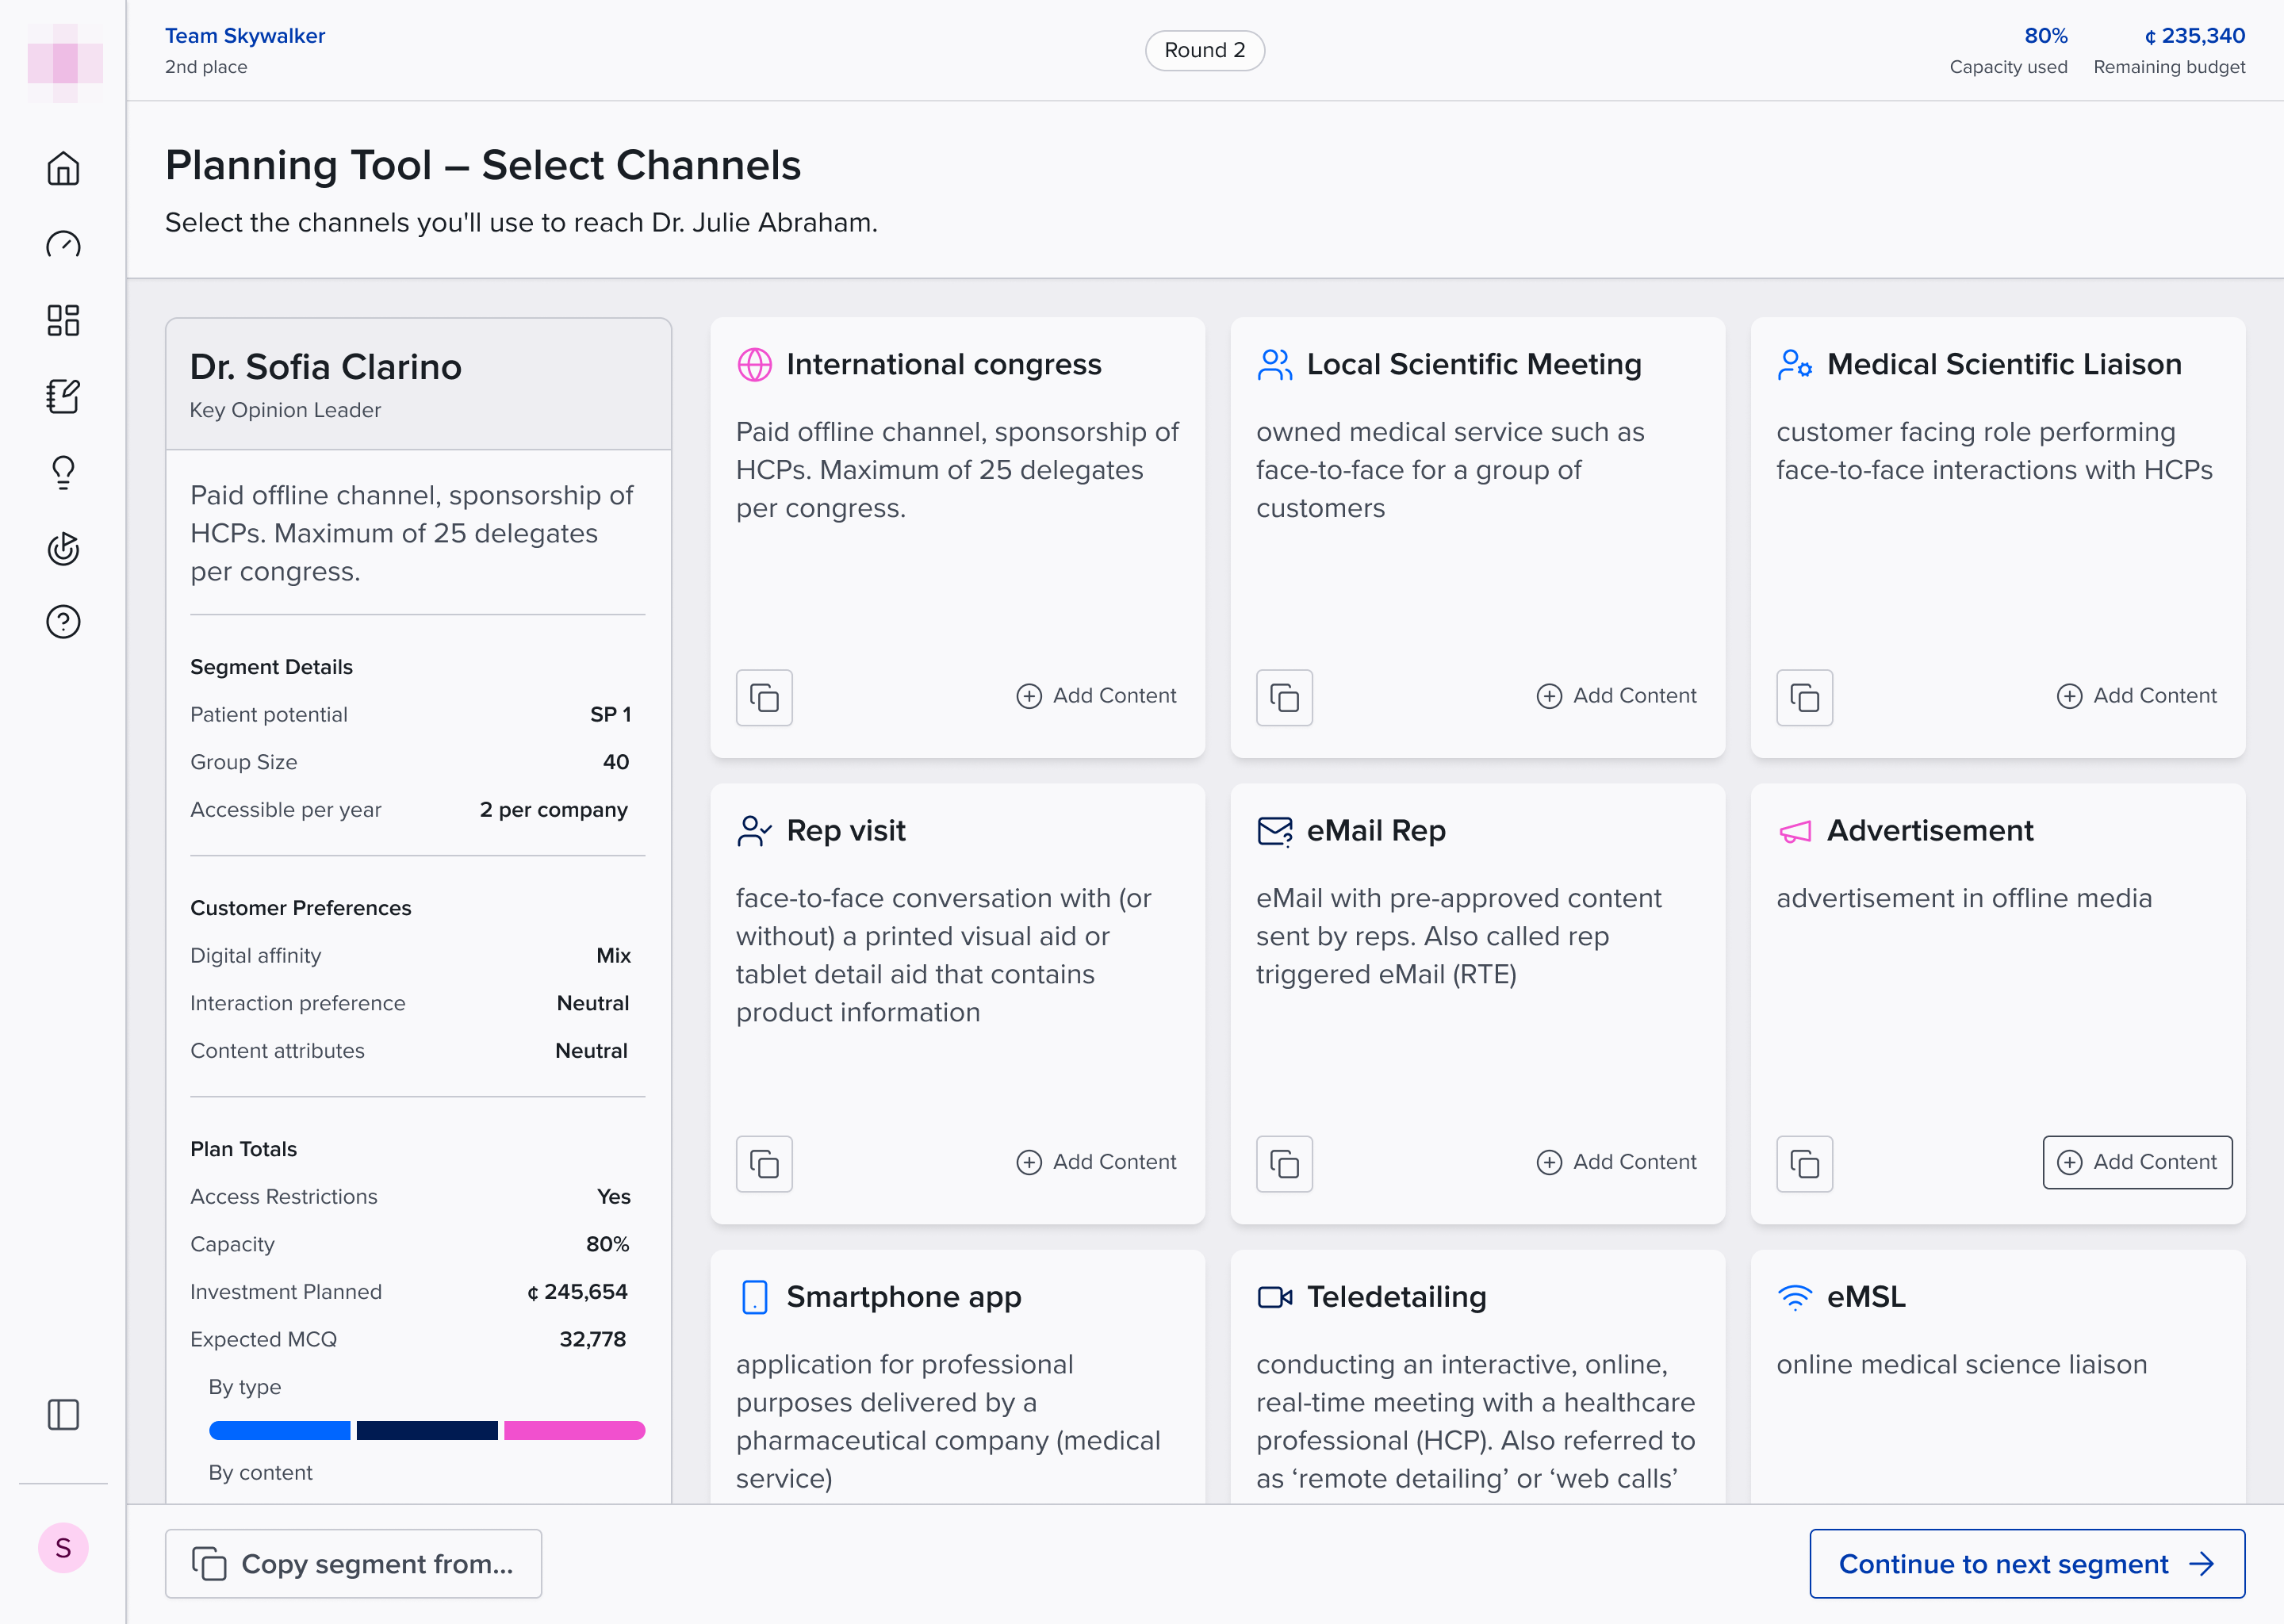
Task: Click the Key Opinion Leader subtitle
Action: (x=285, y=410)
